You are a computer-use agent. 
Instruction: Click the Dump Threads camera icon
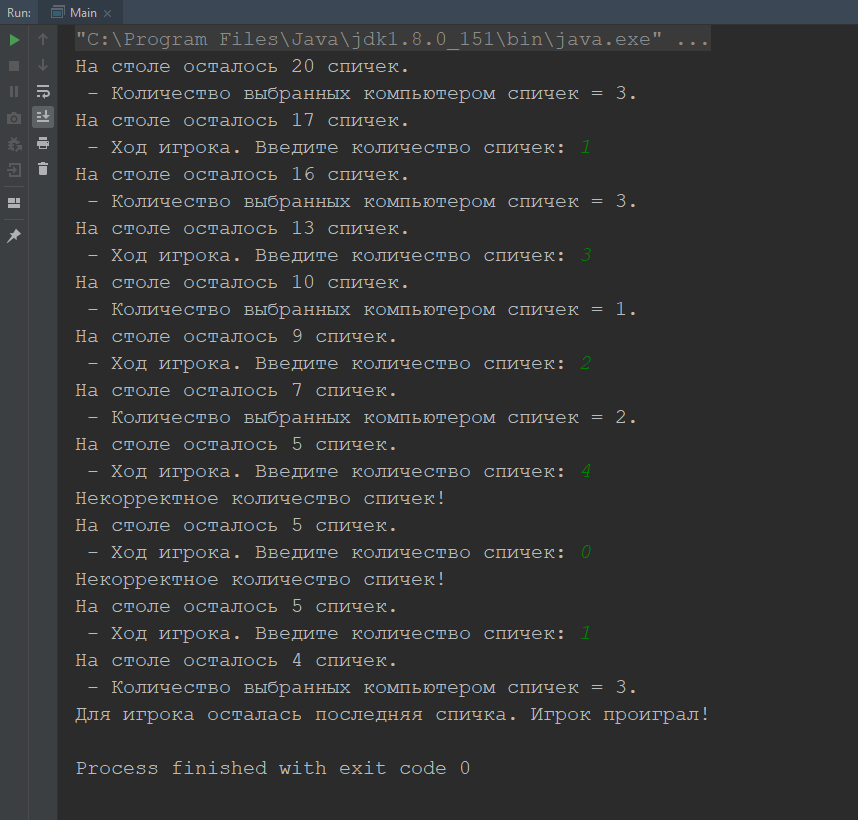14,118
